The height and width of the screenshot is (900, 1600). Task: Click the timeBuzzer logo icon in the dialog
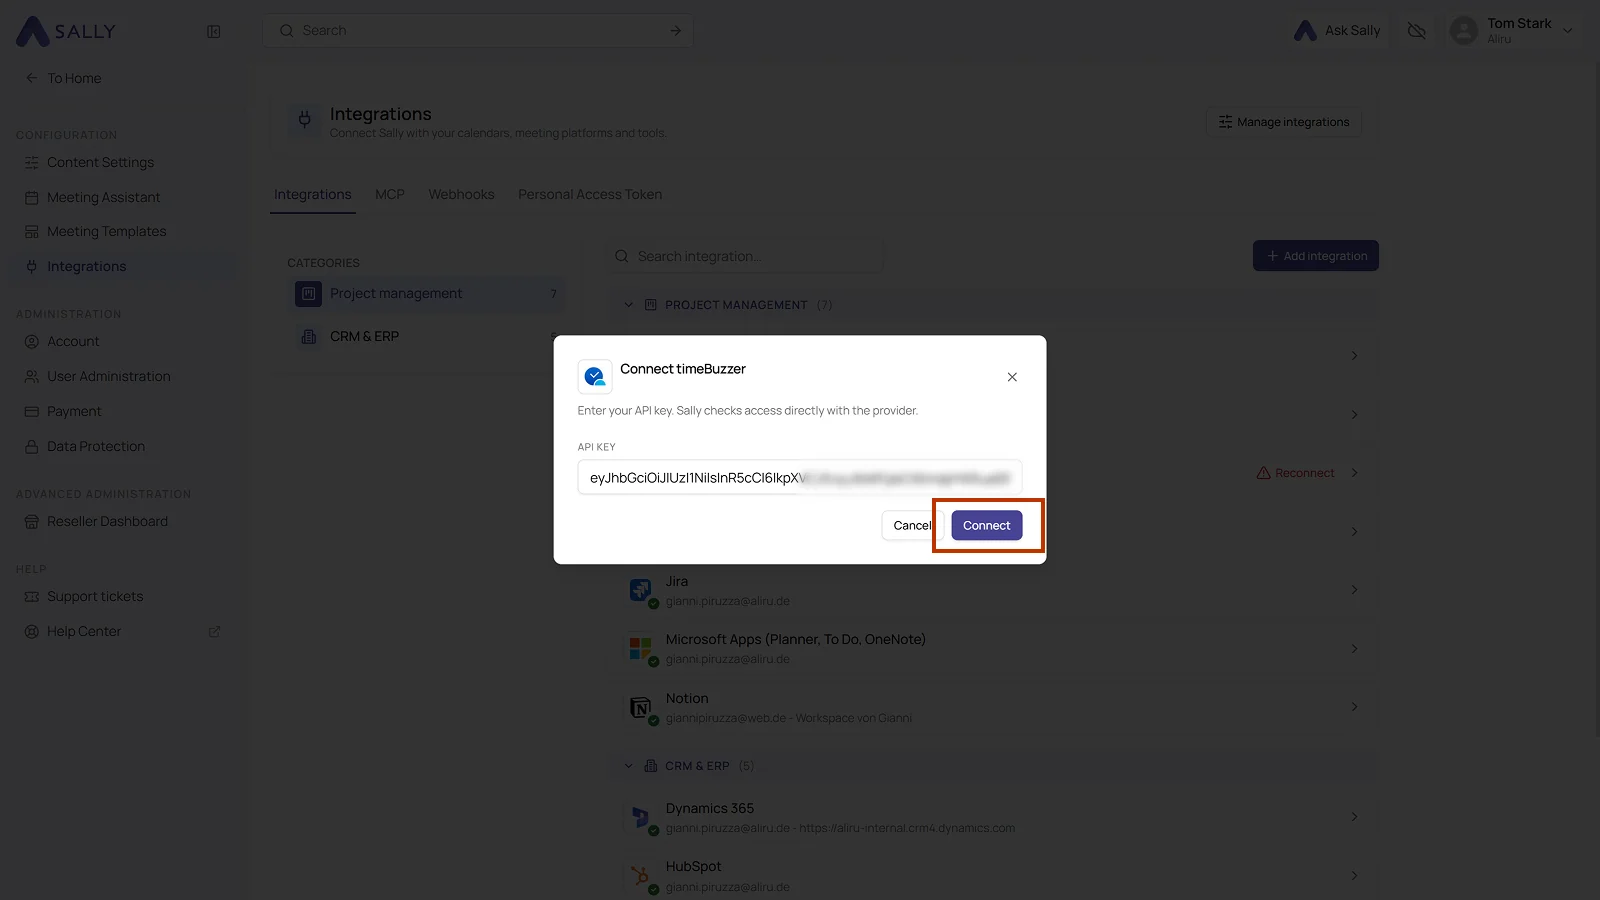pyautogui.click(x=595, y=377)
